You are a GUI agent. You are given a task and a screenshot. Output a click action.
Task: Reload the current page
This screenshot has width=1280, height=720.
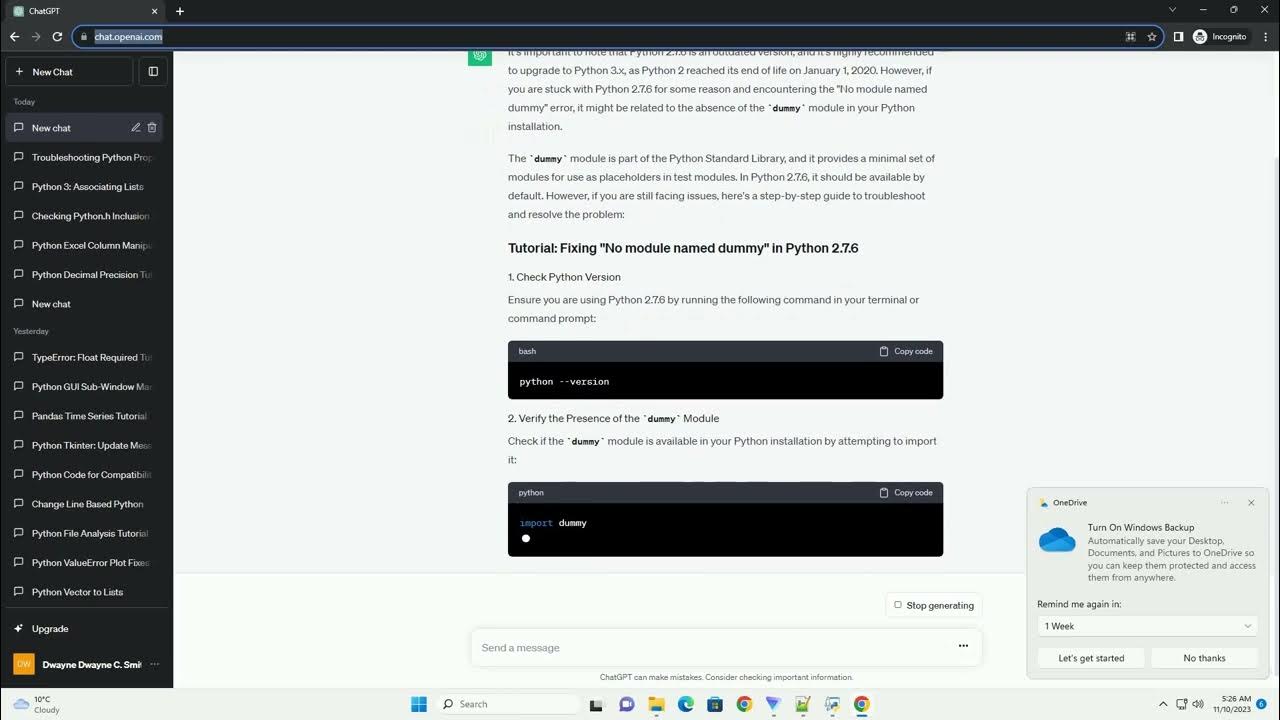click(57, 36)
